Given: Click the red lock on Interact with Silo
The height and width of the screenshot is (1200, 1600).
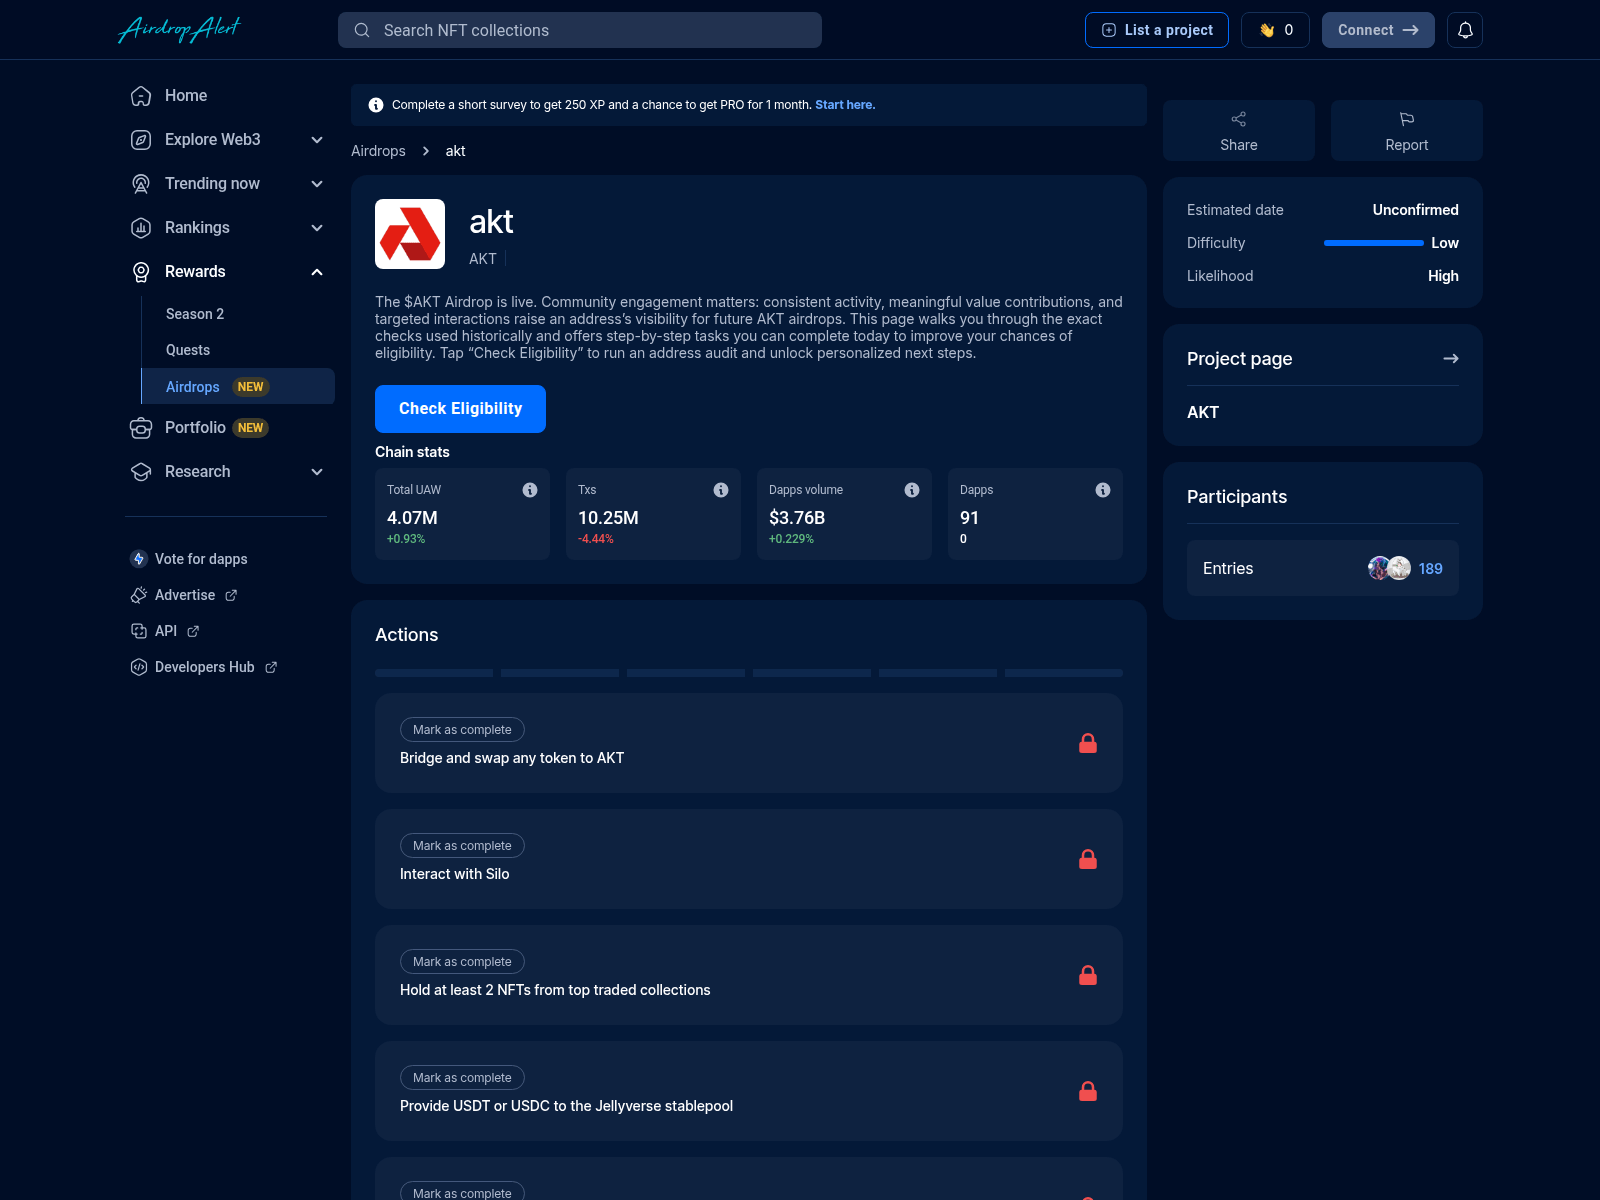Looking at the screenshot, I should coord(1088,858).
